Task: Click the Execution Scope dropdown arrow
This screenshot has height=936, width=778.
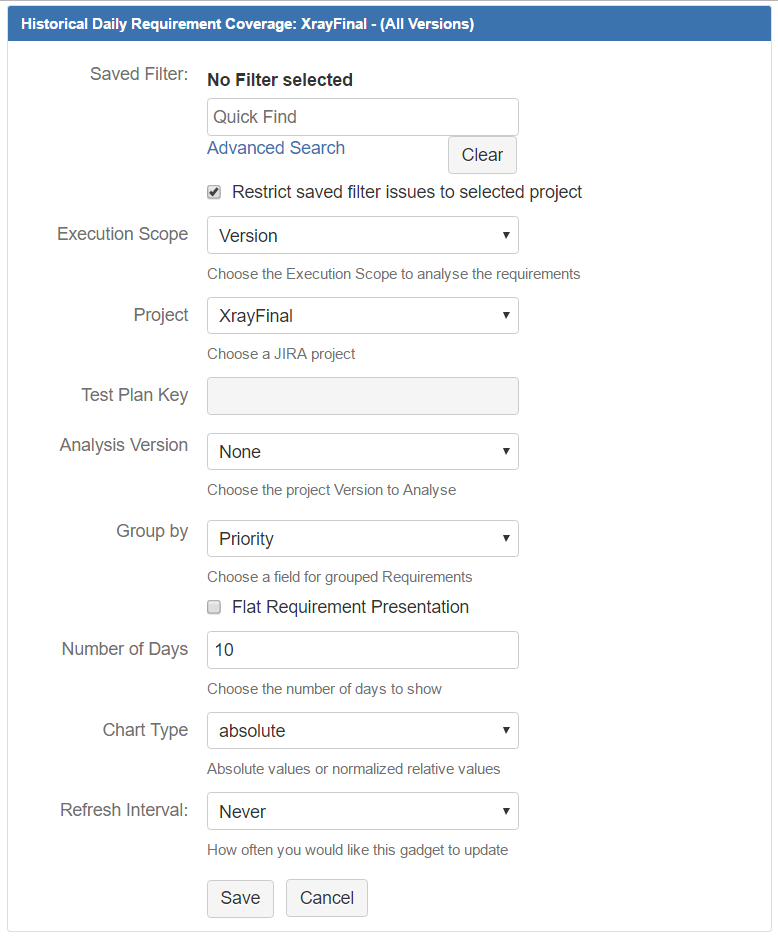Action: (506, 235)
